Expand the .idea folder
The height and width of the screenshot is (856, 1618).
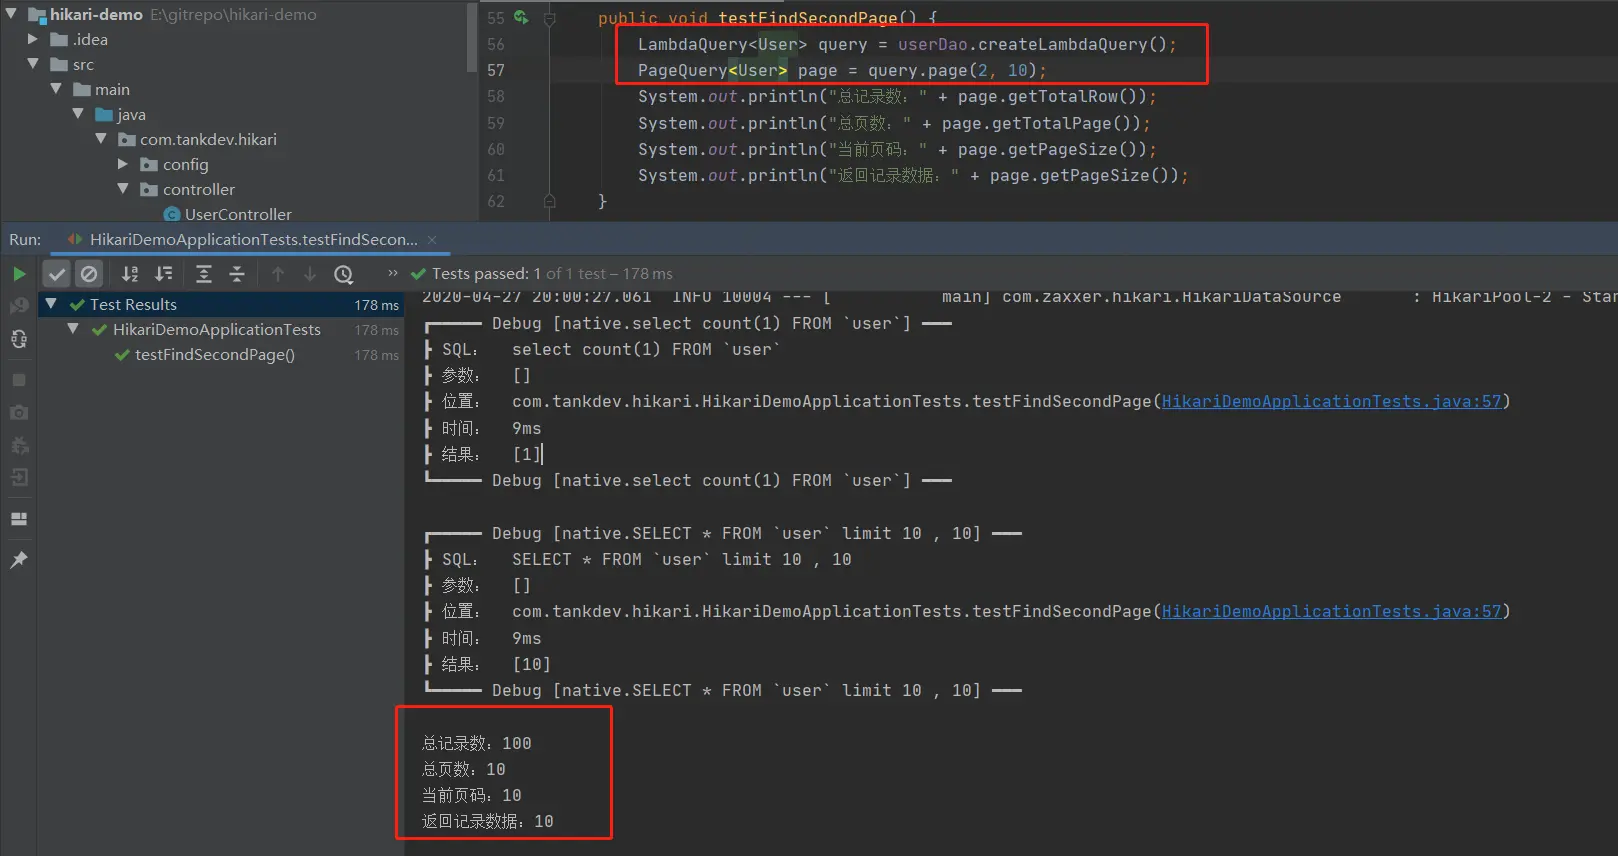coord(33,39)
